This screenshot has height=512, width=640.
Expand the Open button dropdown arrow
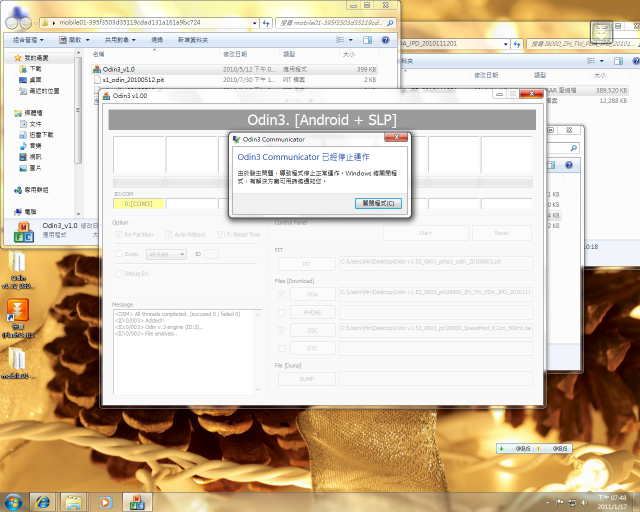(x=88, y=40)
